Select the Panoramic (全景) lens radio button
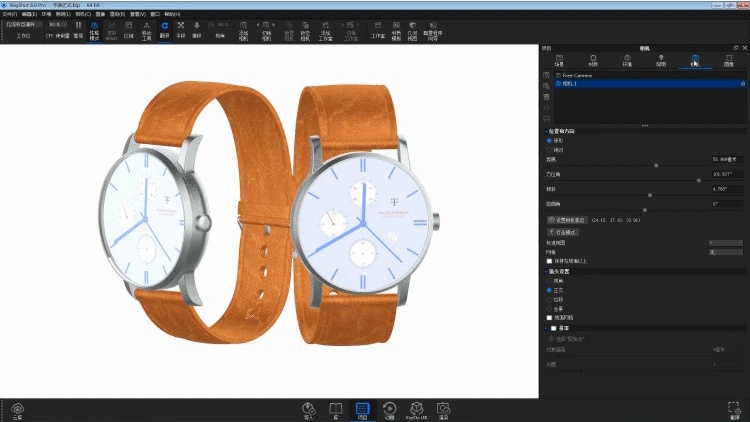Image resolution: width=750 pixels, height=422 pixels. tap(549, 309)
